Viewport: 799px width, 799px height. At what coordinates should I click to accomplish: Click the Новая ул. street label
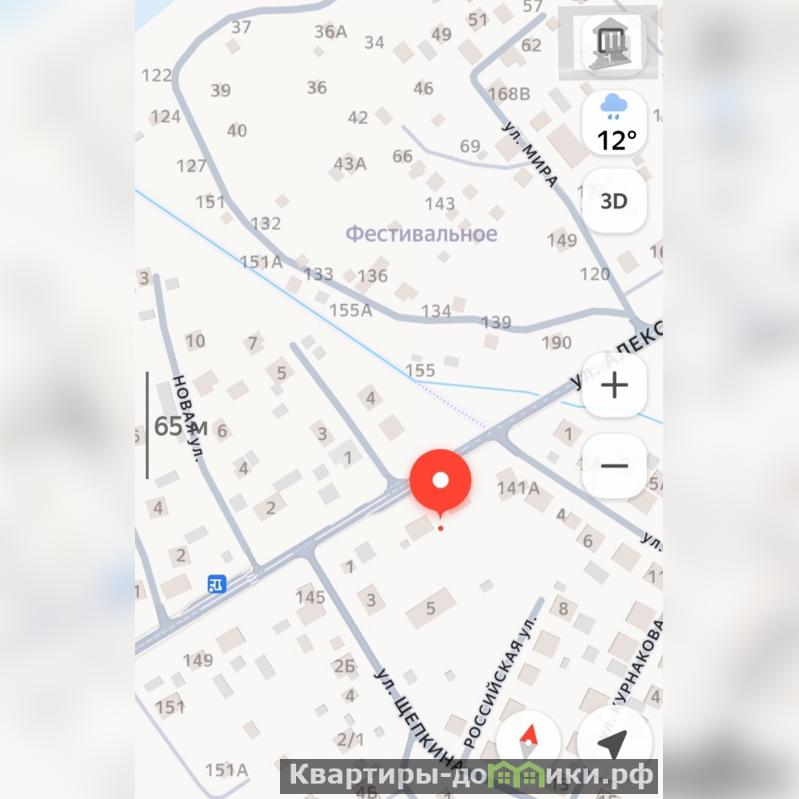coord(187,419)
